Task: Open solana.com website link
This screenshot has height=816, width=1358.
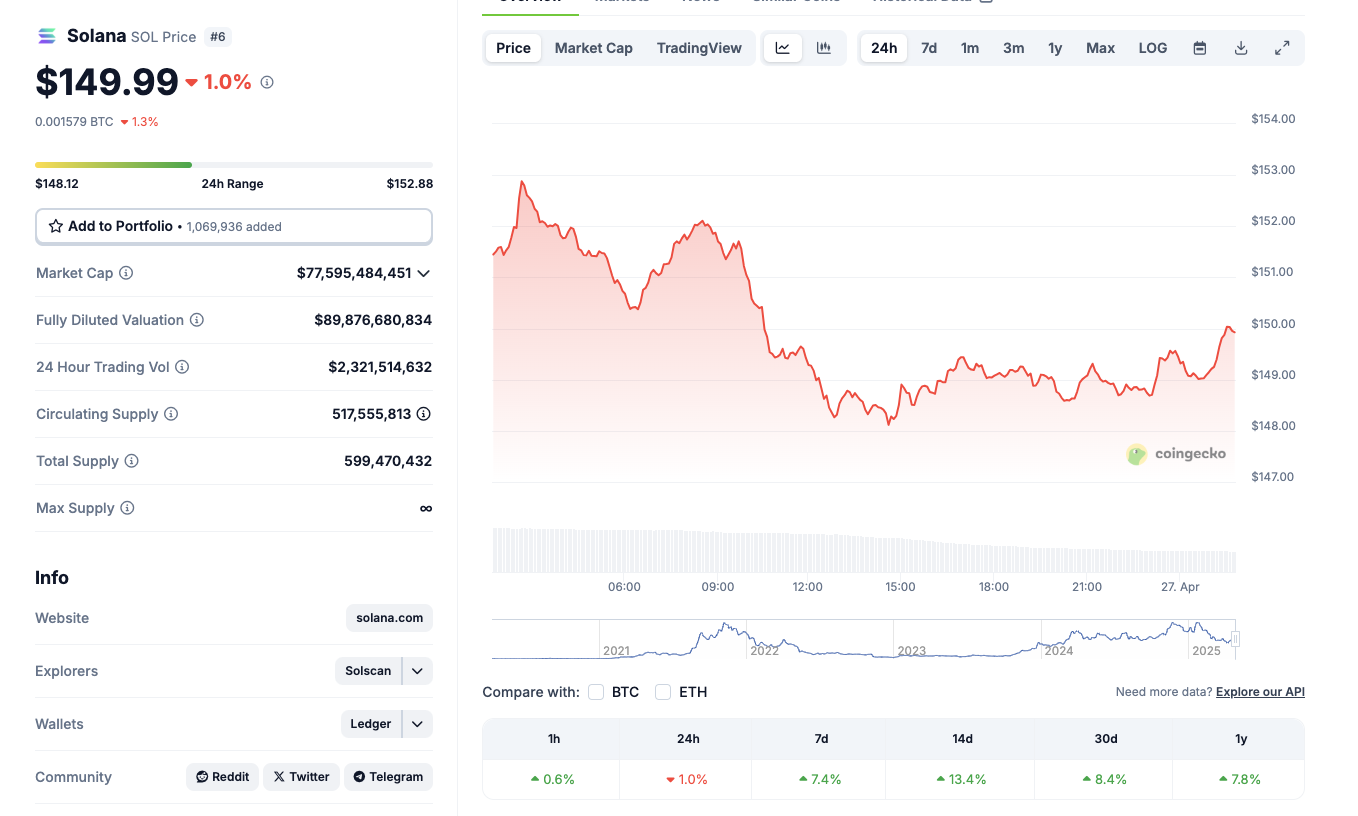Action: 390,618
